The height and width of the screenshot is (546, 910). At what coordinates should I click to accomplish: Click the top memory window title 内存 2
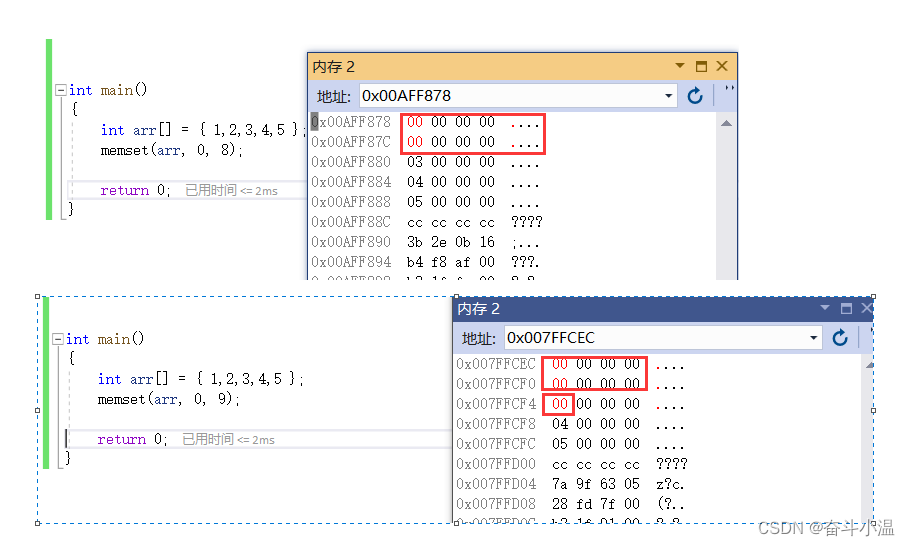click(x=334, y=67)
